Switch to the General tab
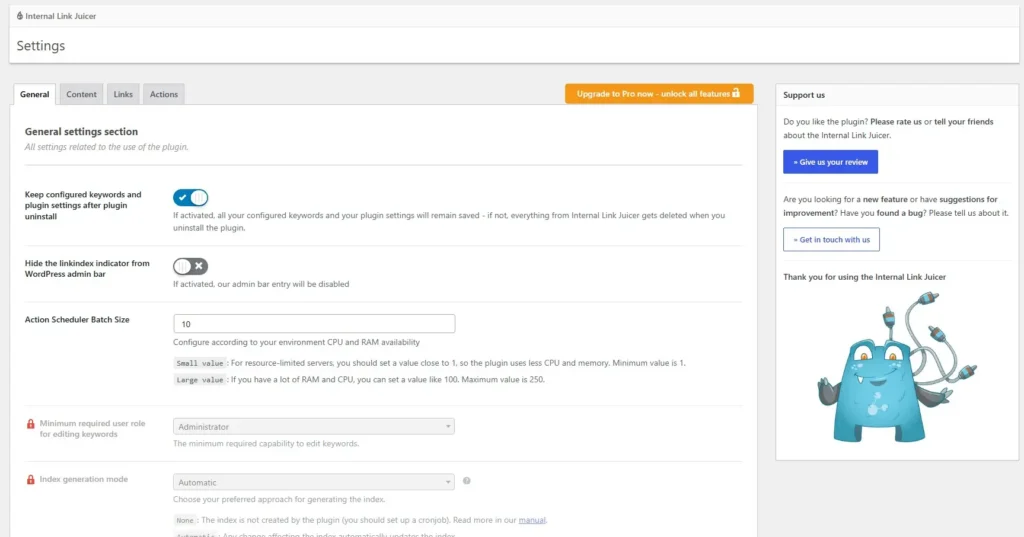Viewport: 1024px width, 537px height. pyautogui.click(x=35, y=94)
